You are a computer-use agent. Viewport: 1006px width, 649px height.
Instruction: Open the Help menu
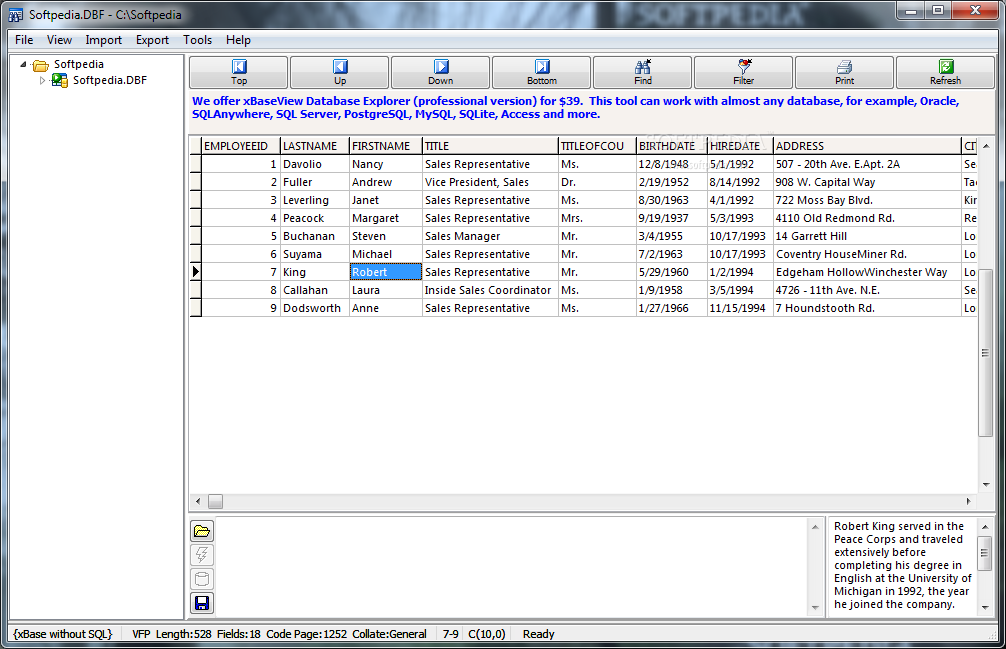point(238,40)
